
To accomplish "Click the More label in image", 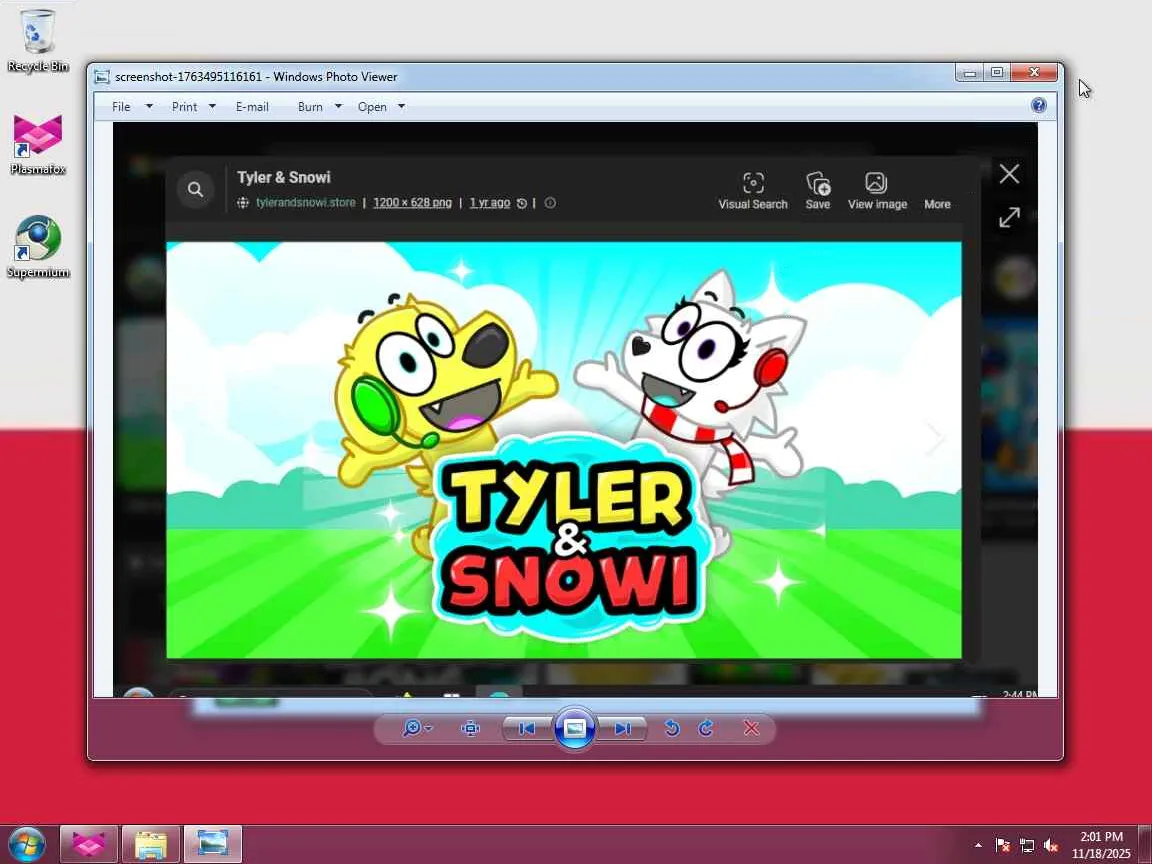I will tap(937, 204).
